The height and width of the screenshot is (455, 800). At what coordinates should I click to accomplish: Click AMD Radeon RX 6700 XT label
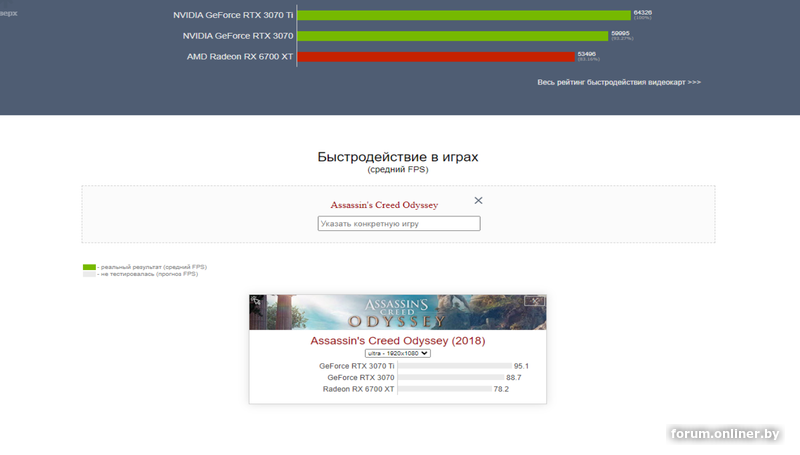pos(240,57)
